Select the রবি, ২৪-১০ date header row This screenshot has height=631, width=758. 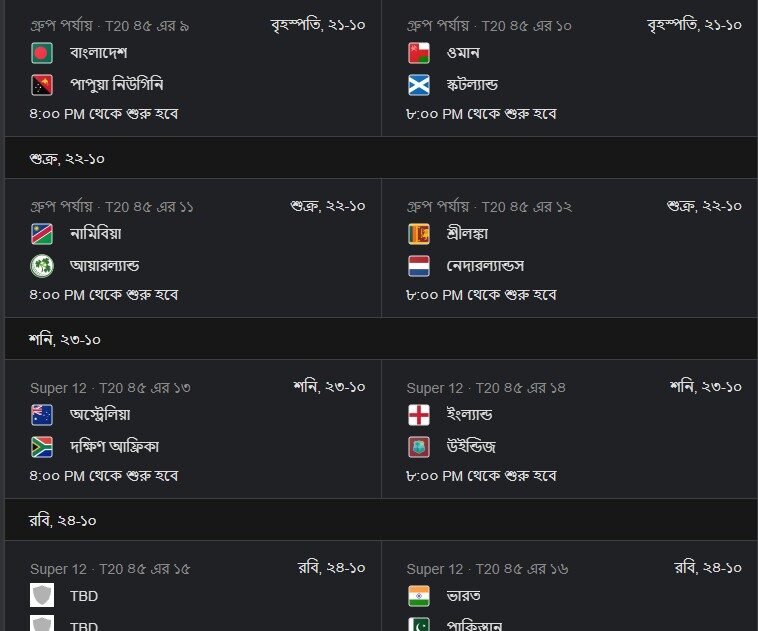pos(381,520)
